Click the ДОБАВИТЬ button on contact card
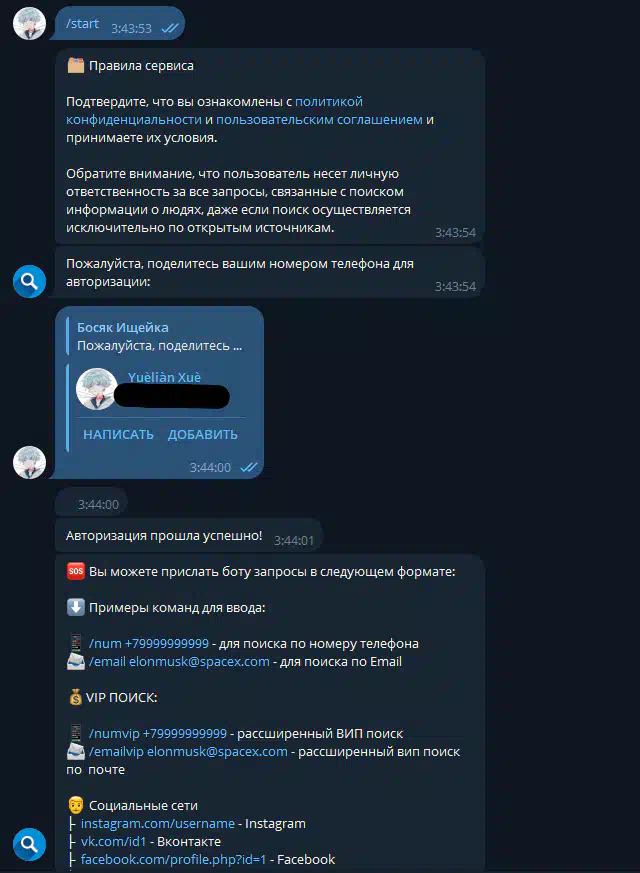Screen dimensions: 640x873 point(203,434)
